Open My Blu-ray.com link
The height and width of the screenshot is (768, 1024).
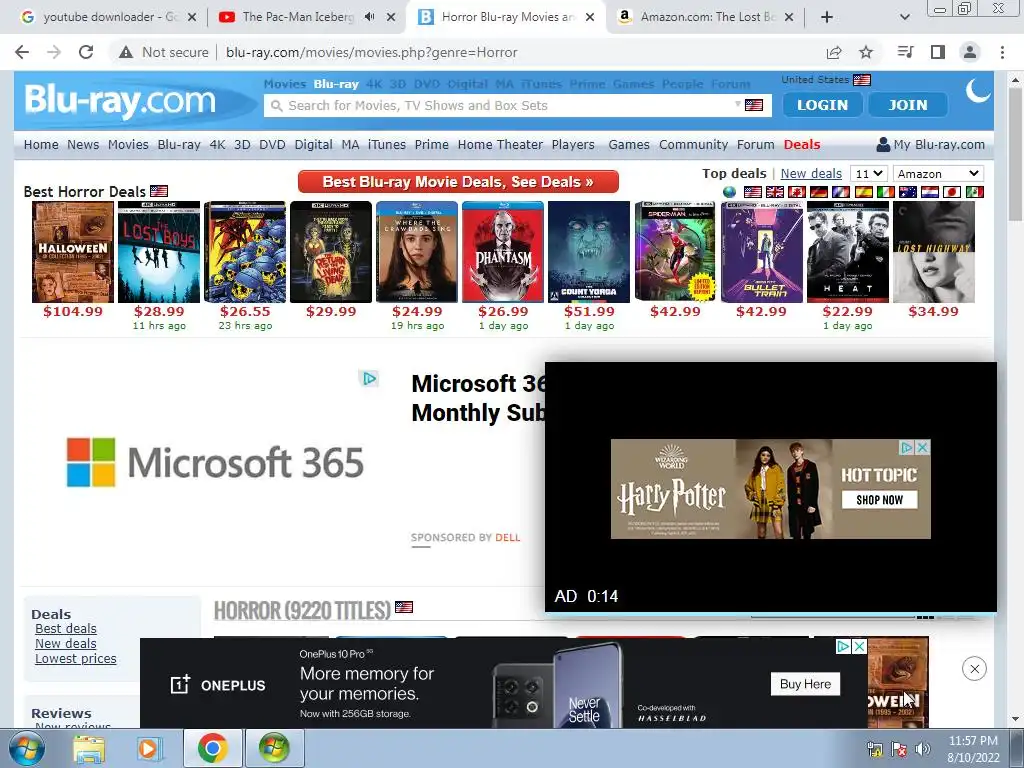[931, 144]
